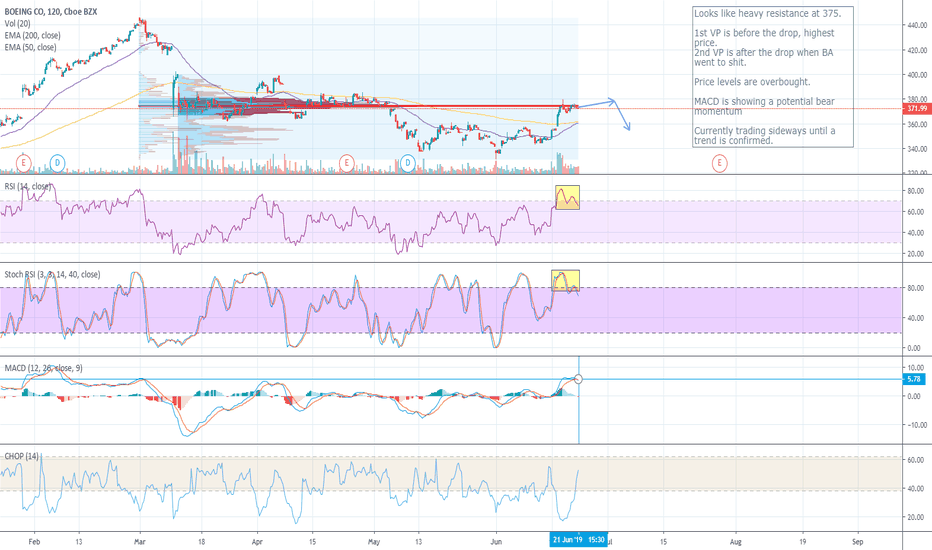Click the Mar label on the time axis
Image resolution: width=932 pixels, height=550 pixels.
pos(140,542)
